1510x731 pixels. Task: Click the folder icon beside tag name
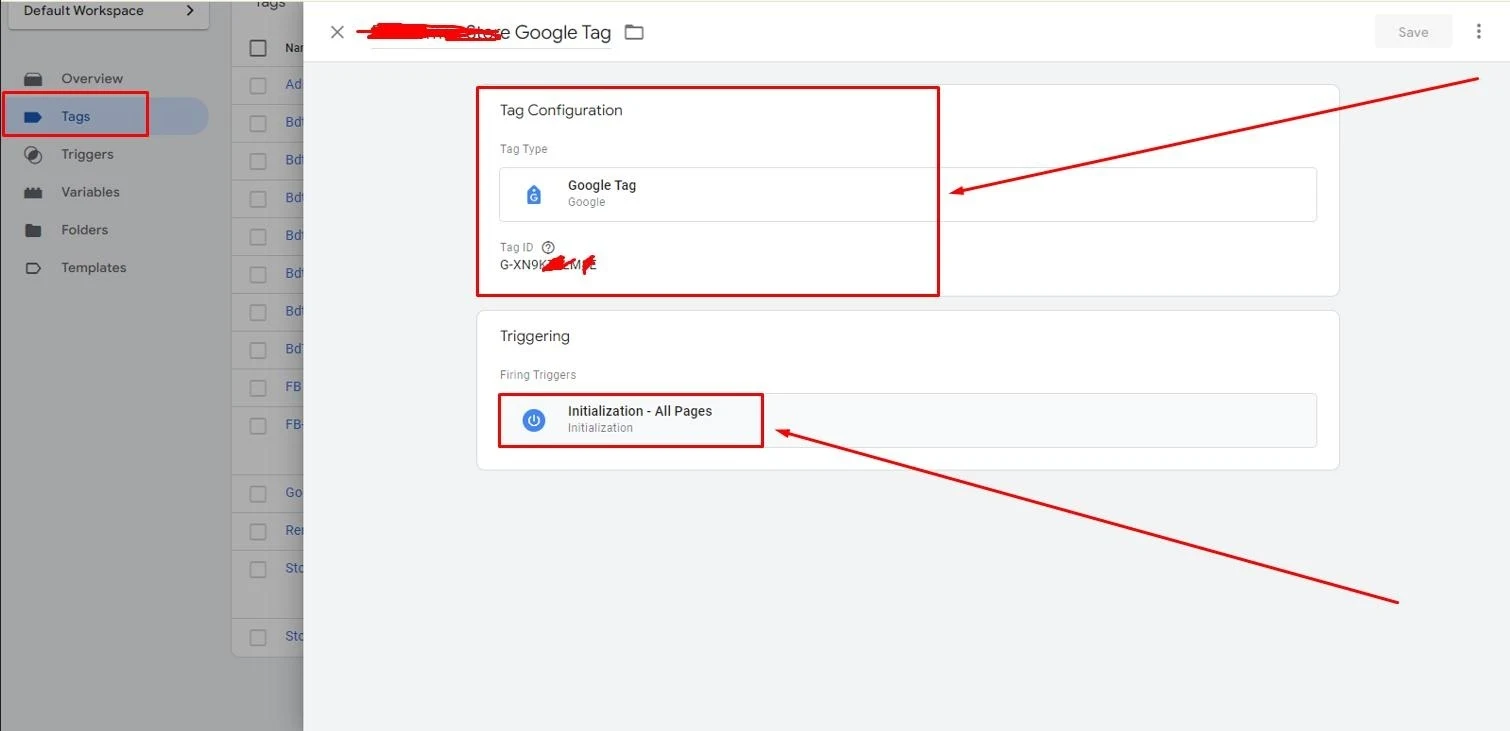[634, 32]
